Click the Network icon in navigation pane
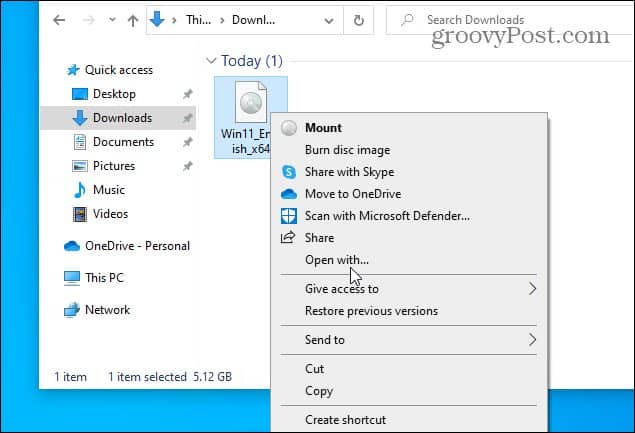The height and width of the screenshot is (433, 635). tap(72, 310)
